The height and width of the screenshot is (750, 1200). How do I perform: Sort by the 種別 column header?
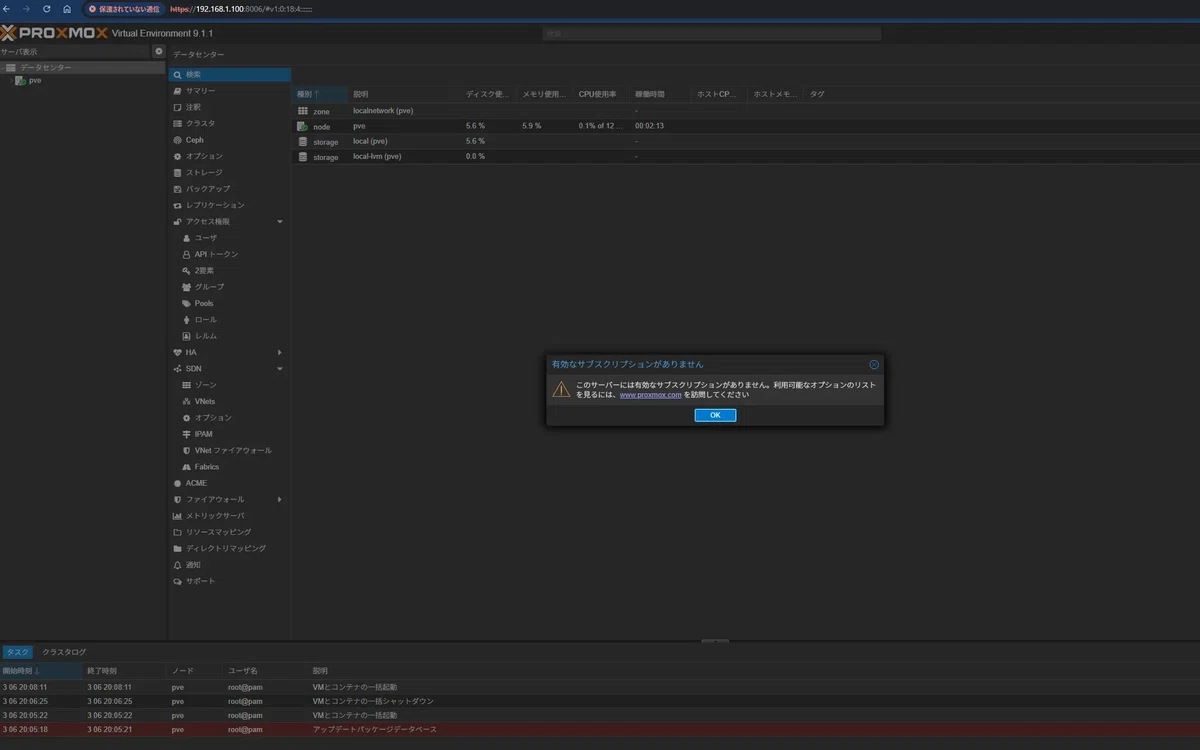coord(320,94)
